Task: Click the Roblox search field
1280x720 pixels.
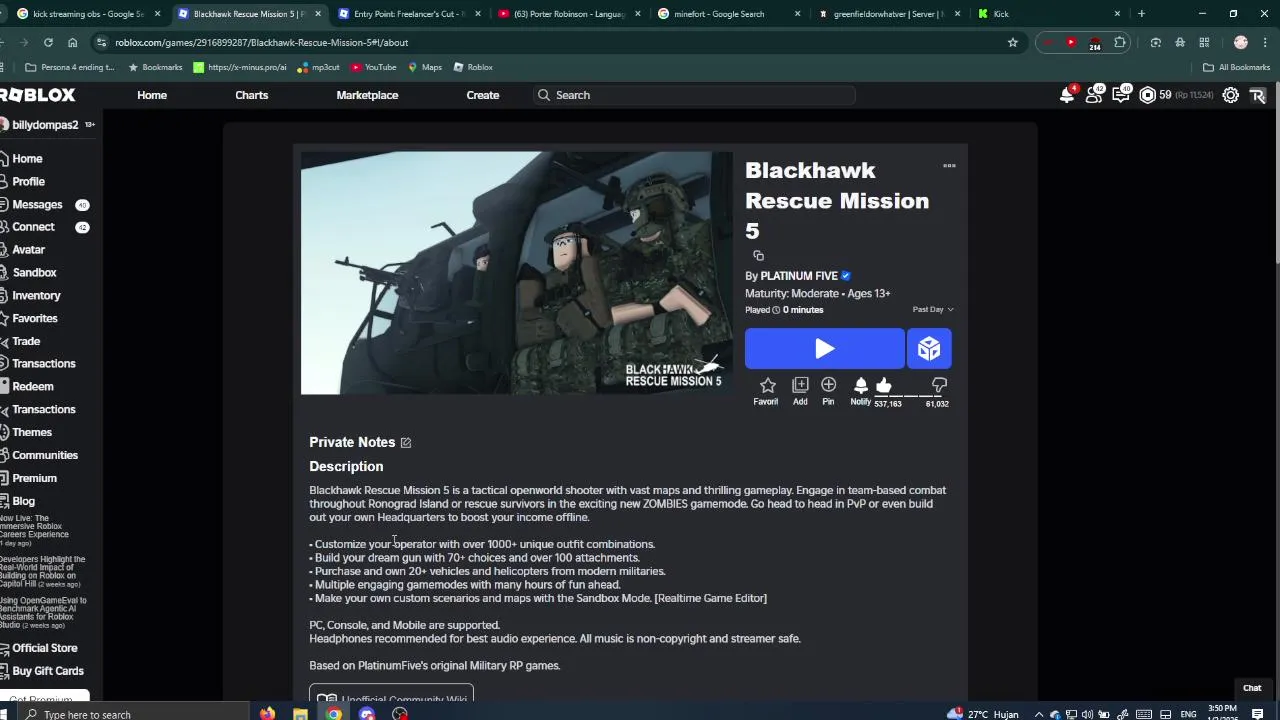Action: click(x=695, y=95)
